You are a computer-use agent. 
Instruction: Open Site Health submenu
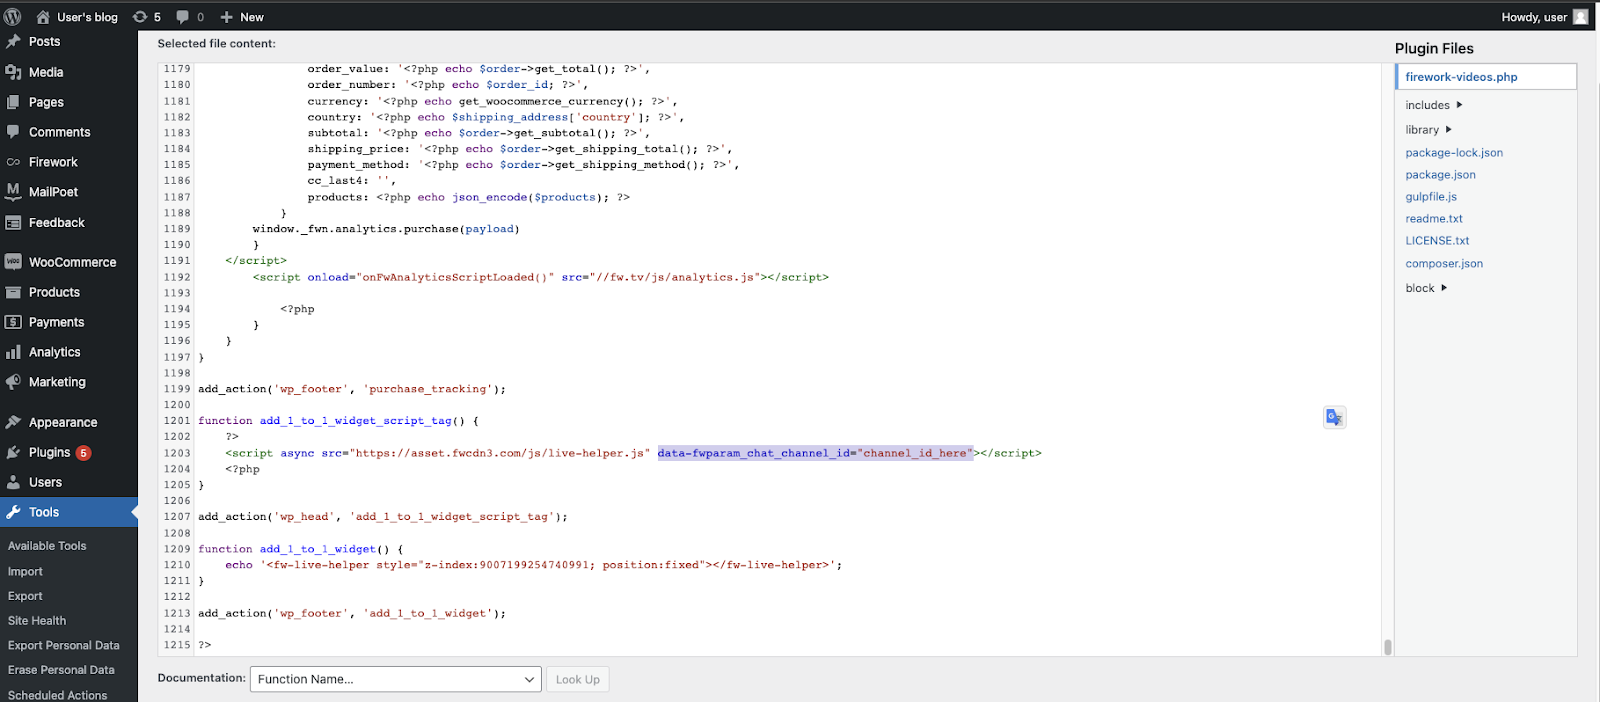(x=37, y=621)
